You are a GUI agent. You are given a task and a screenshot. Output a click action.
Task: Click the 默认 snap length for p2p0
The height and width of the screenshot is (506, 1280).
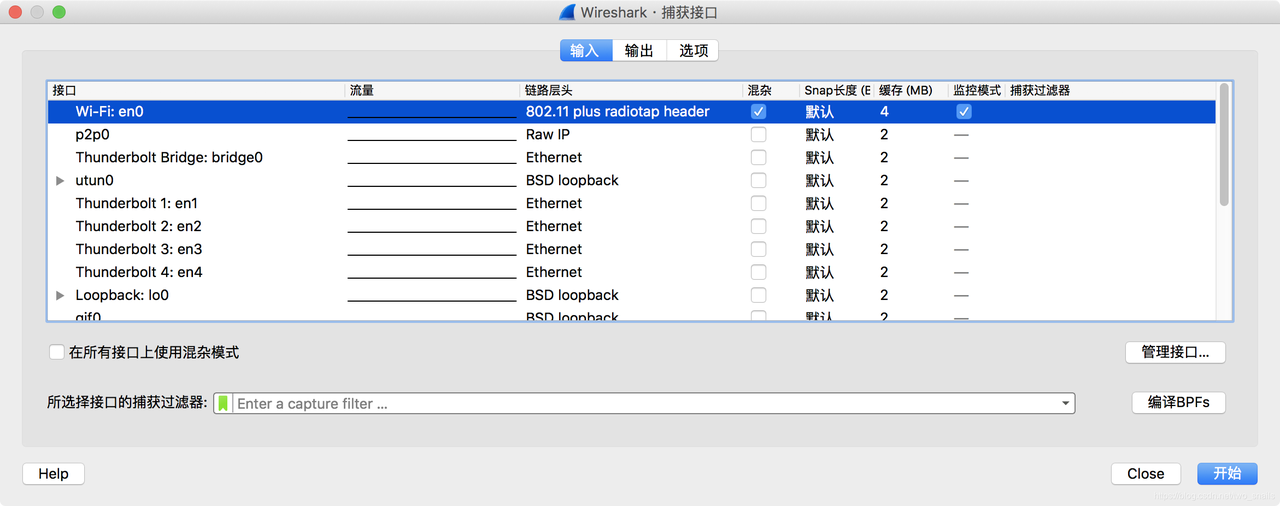819,135
